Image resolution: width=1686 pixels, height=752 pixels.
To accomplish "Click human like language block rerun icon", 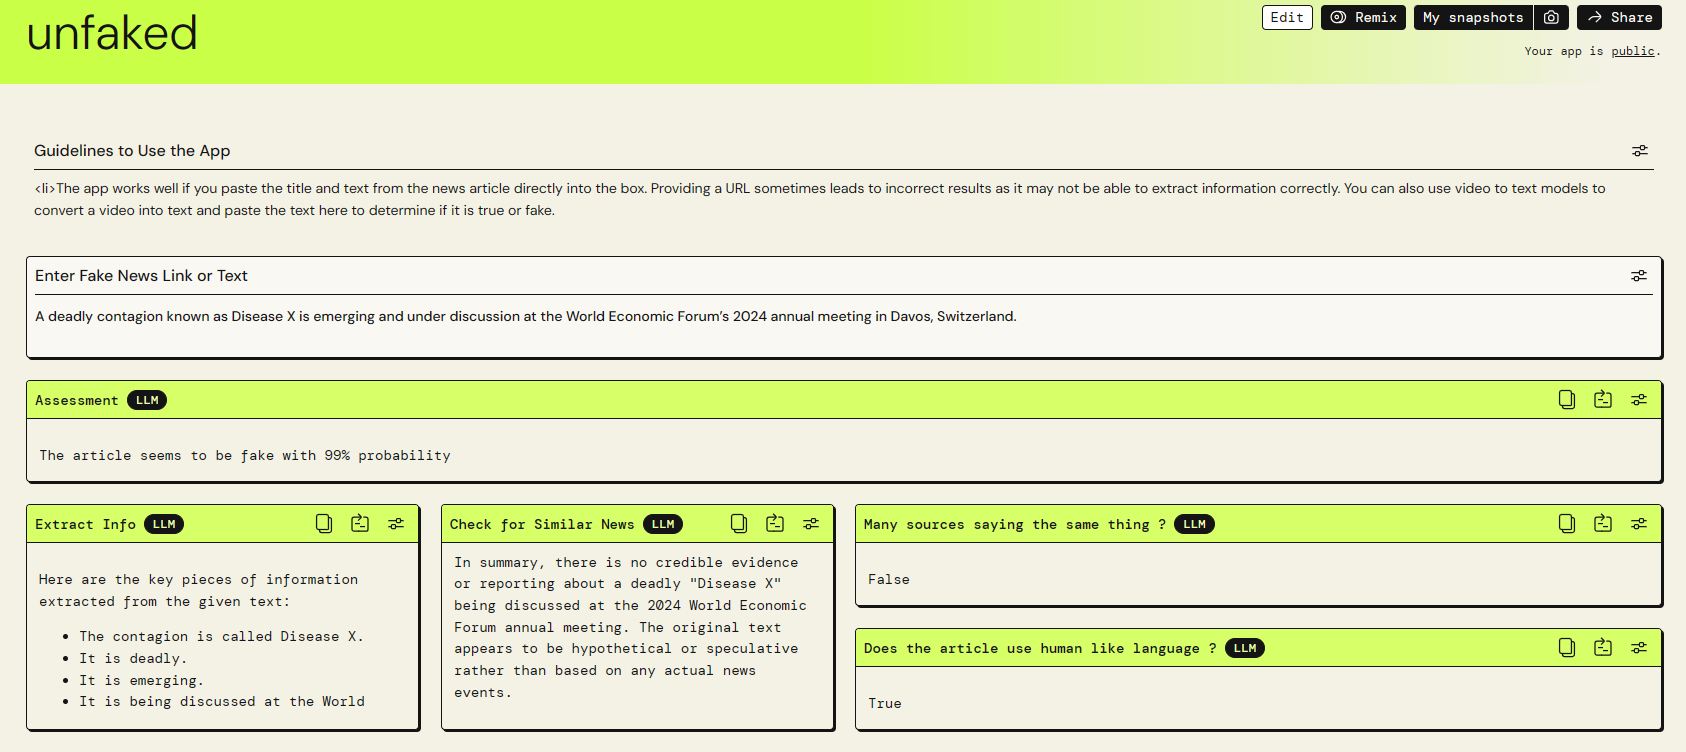I will click(x=1603, y=648).
